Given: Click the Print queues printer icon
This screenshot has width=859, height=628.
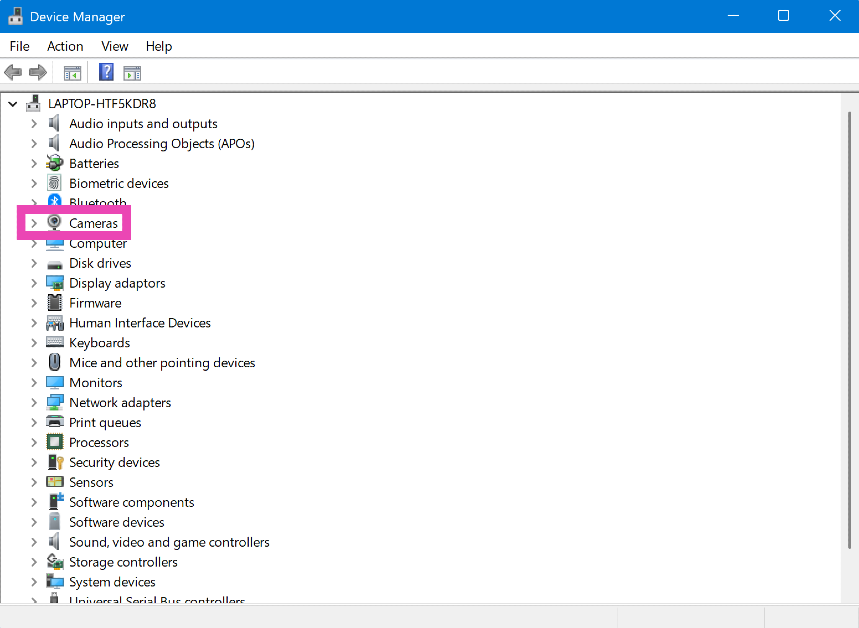Looking at the screenshot, I should click(55, 422).
